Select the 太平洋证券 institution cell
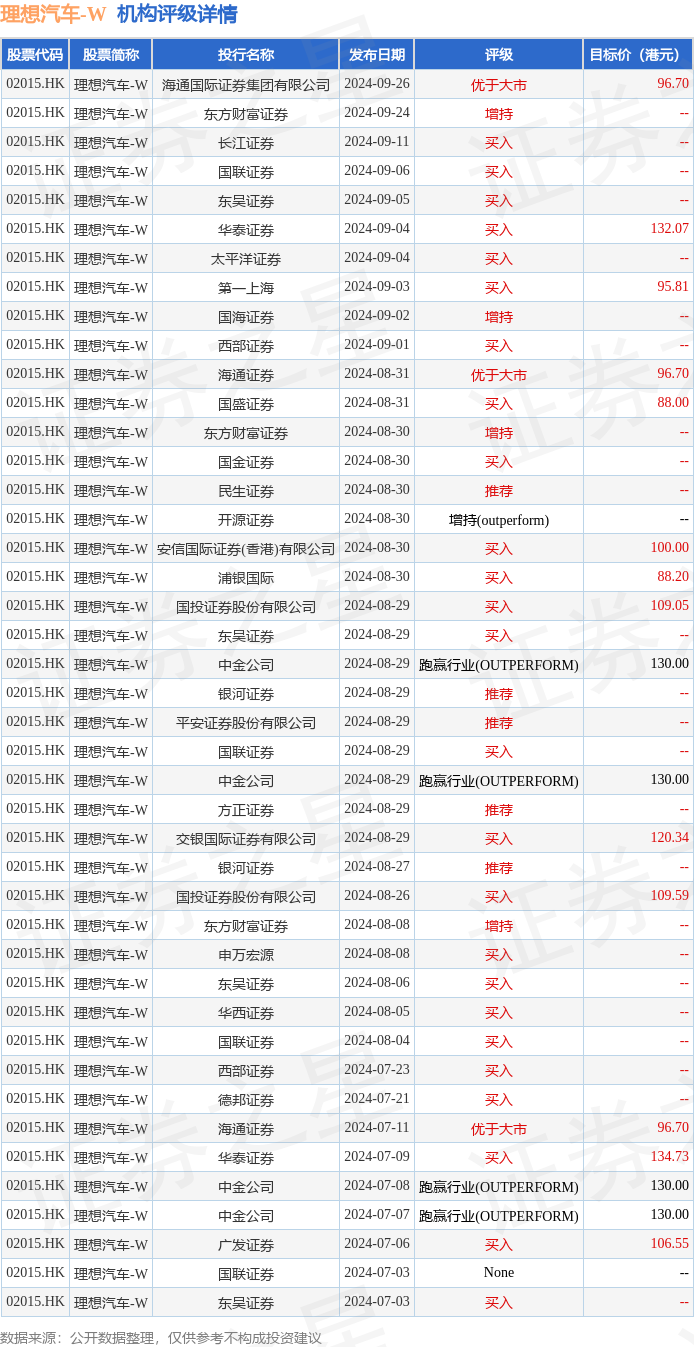The height and width of the screenshot is (1347, 694). point(246,259)
